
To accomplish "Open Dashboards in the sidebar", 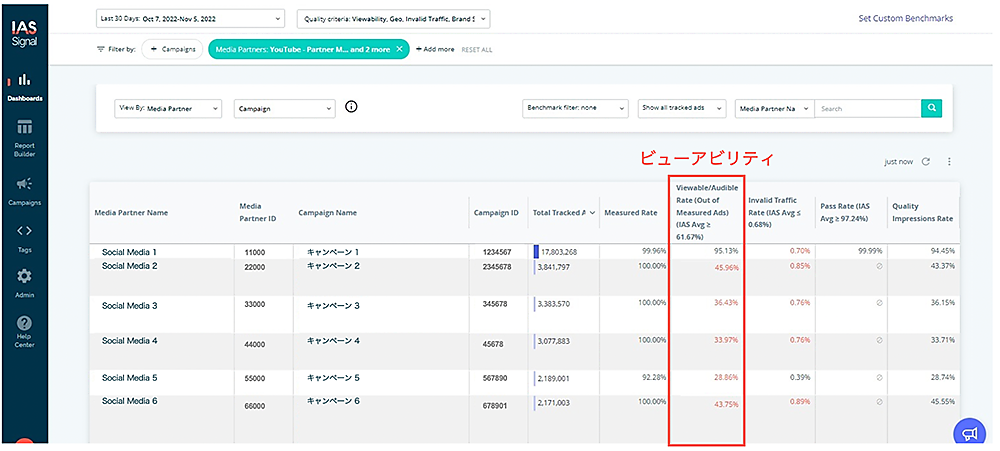I will (x=24, y=86).
